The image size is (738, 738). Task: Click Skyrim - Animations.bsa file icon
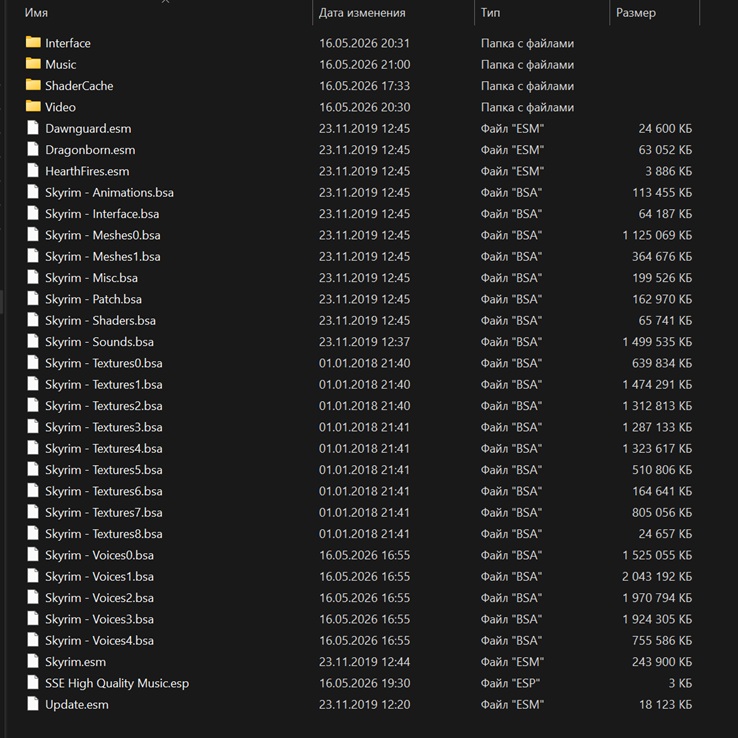[33, 192]
